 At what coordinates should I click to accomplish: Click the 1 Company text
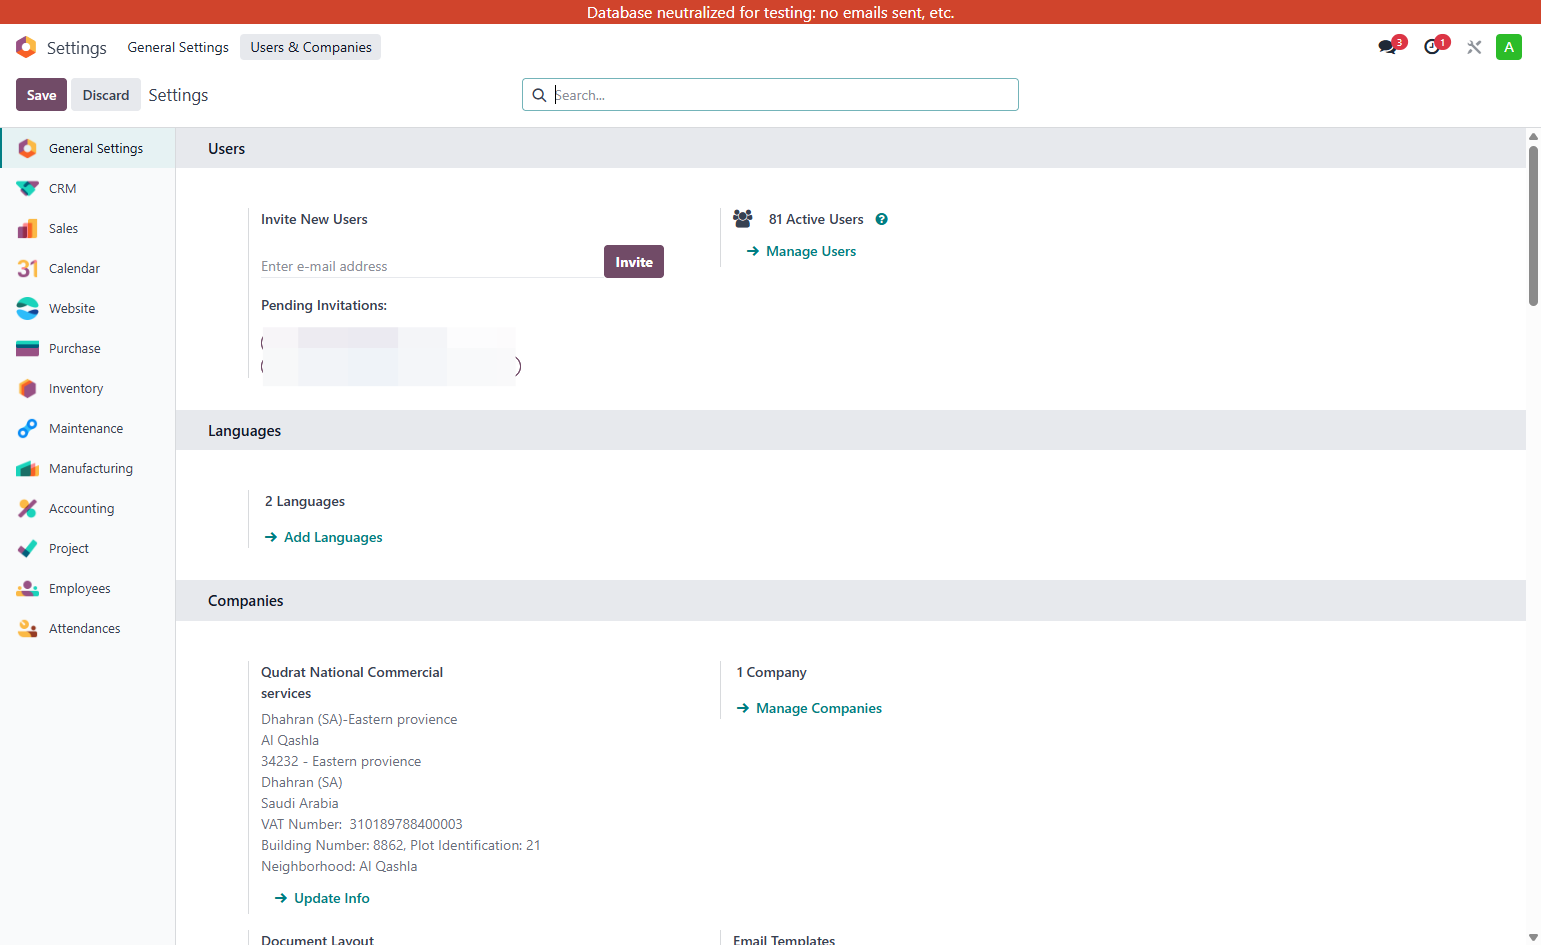[771, 672]
